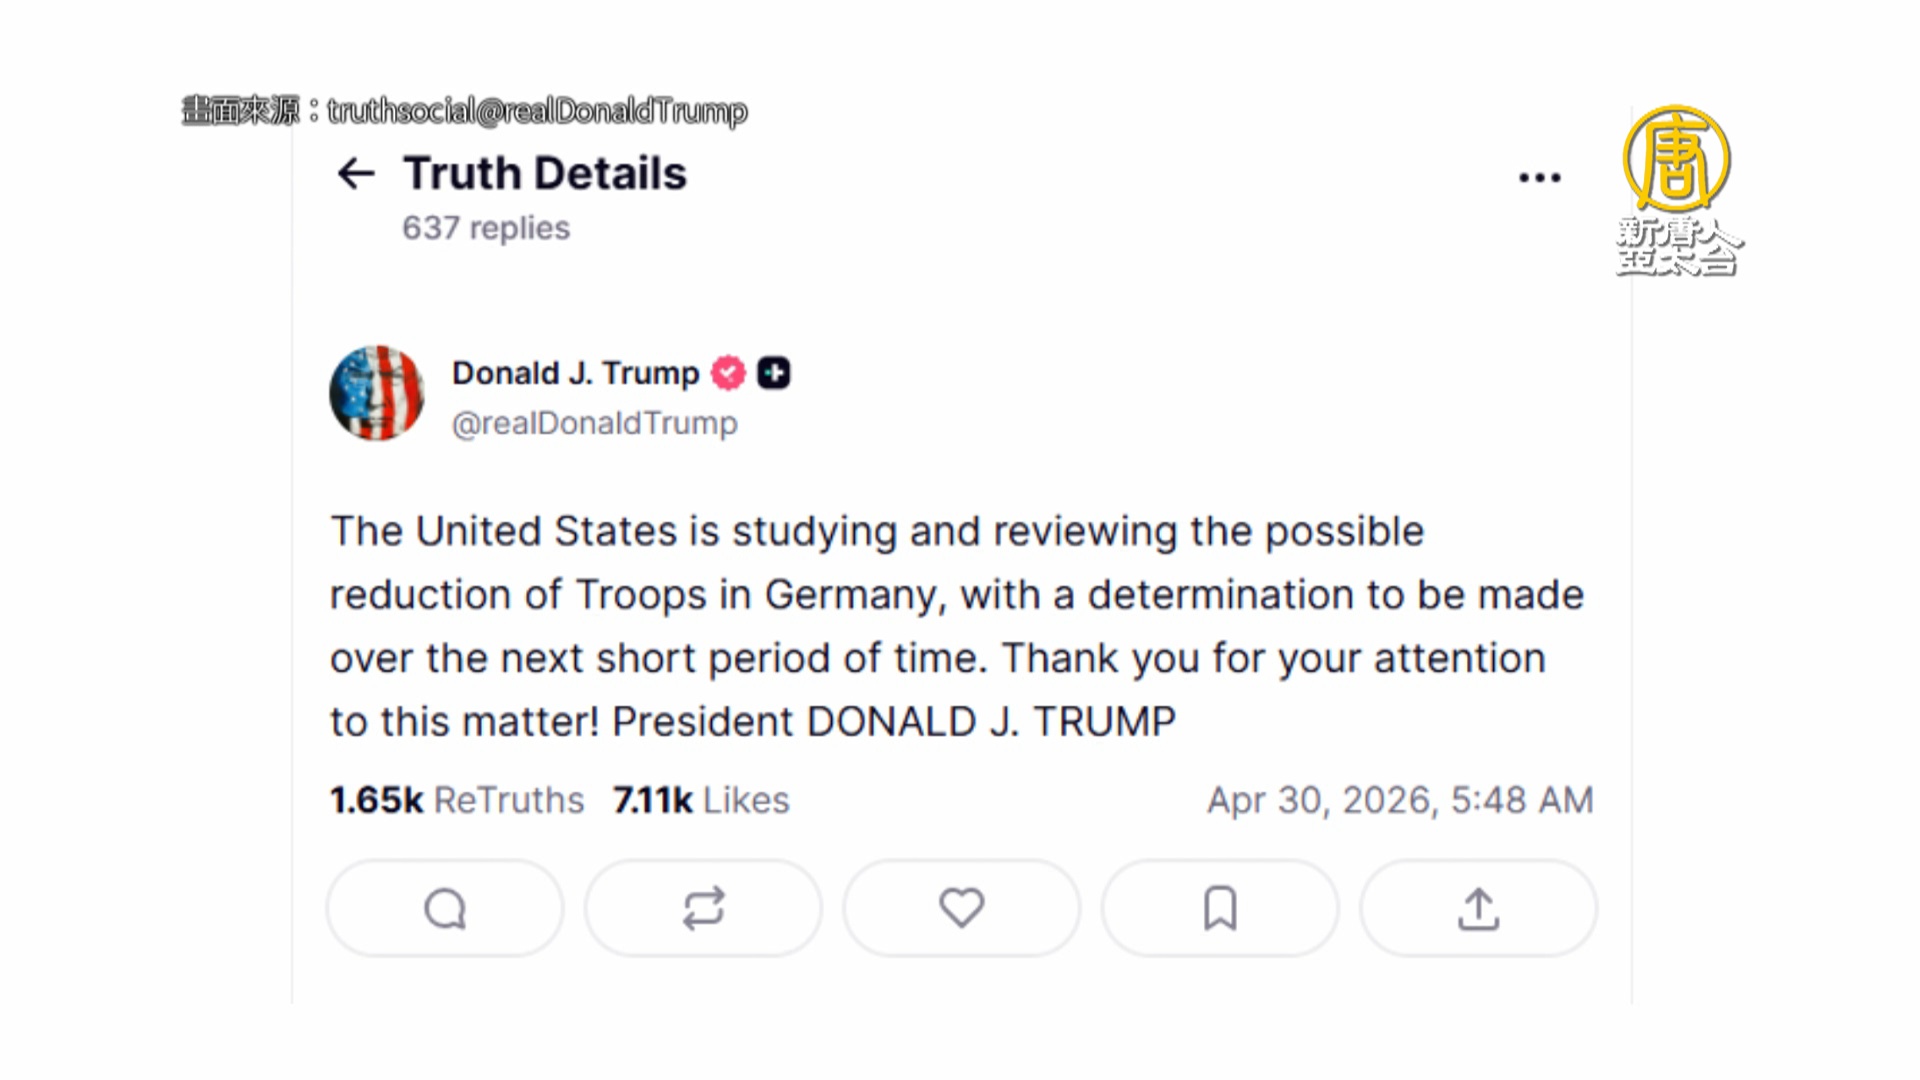Click the Truth Details header title
This screenshot has height=1080, width=1920.
[x=545, y=174]
